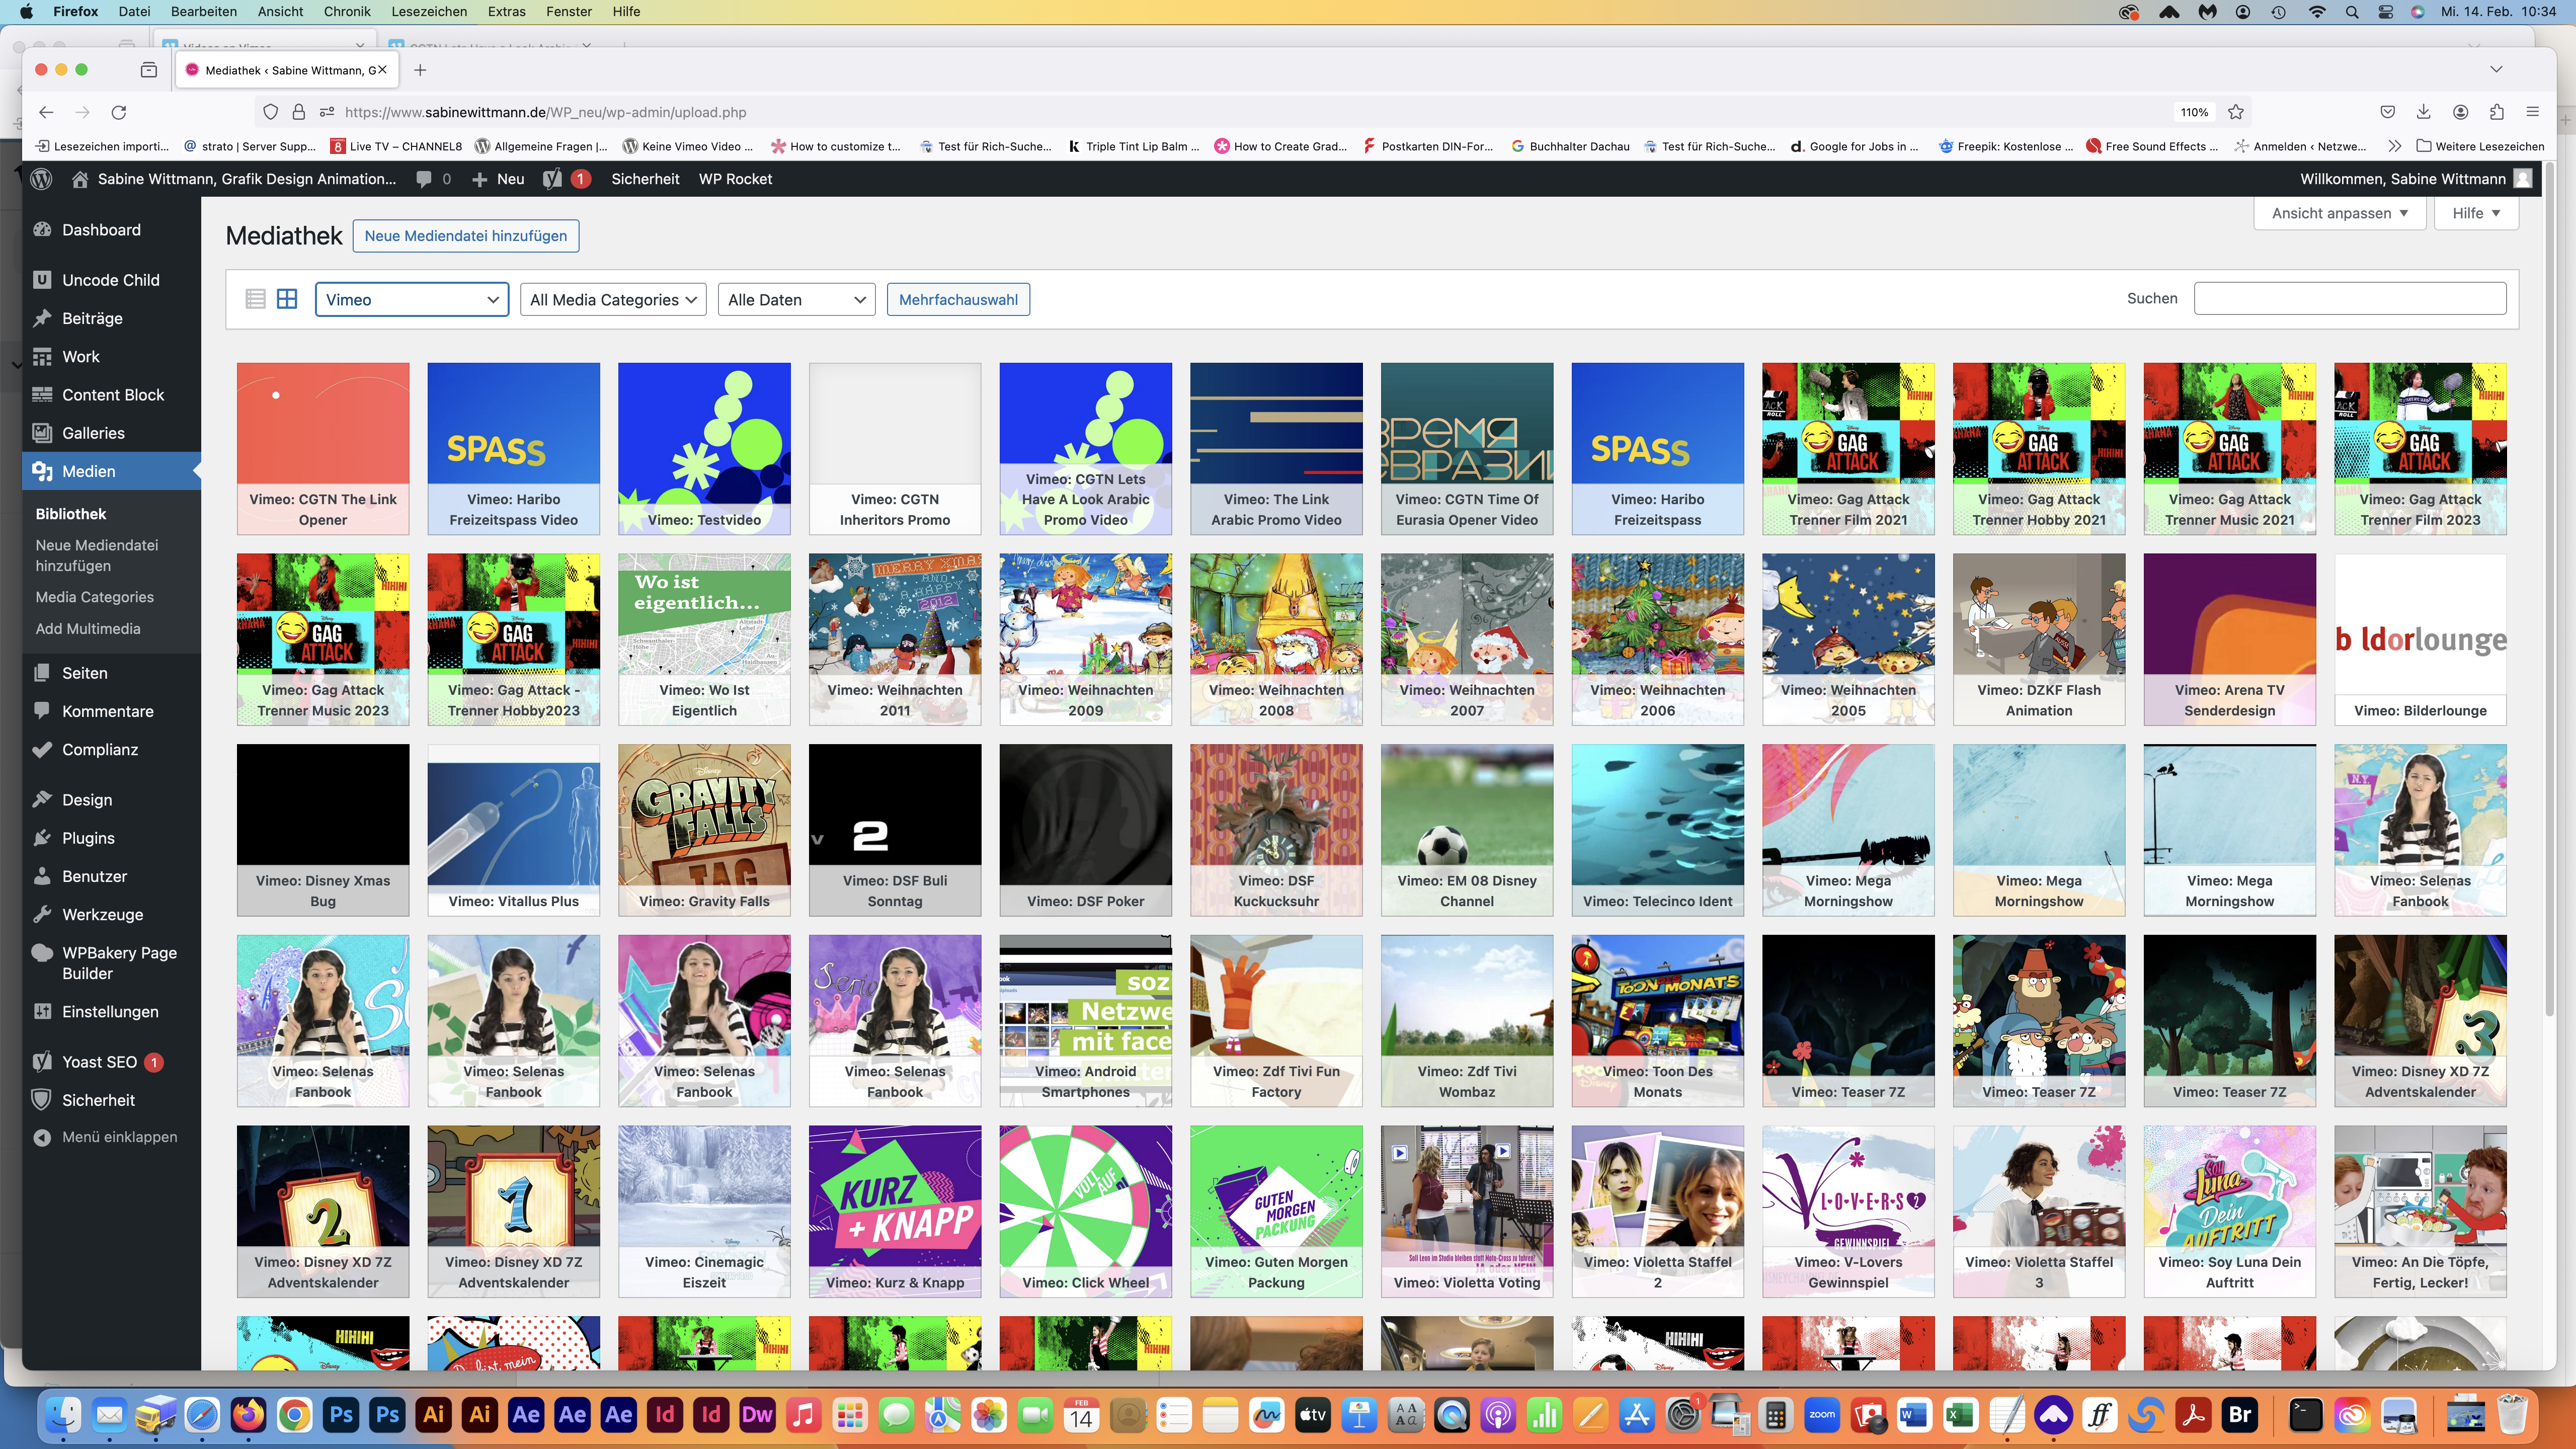The image size is (2576, 1449).
Task: Launch Adobe Dreamweaver from the Dock
Action: pyautogui.click(x=757, y=1415)
